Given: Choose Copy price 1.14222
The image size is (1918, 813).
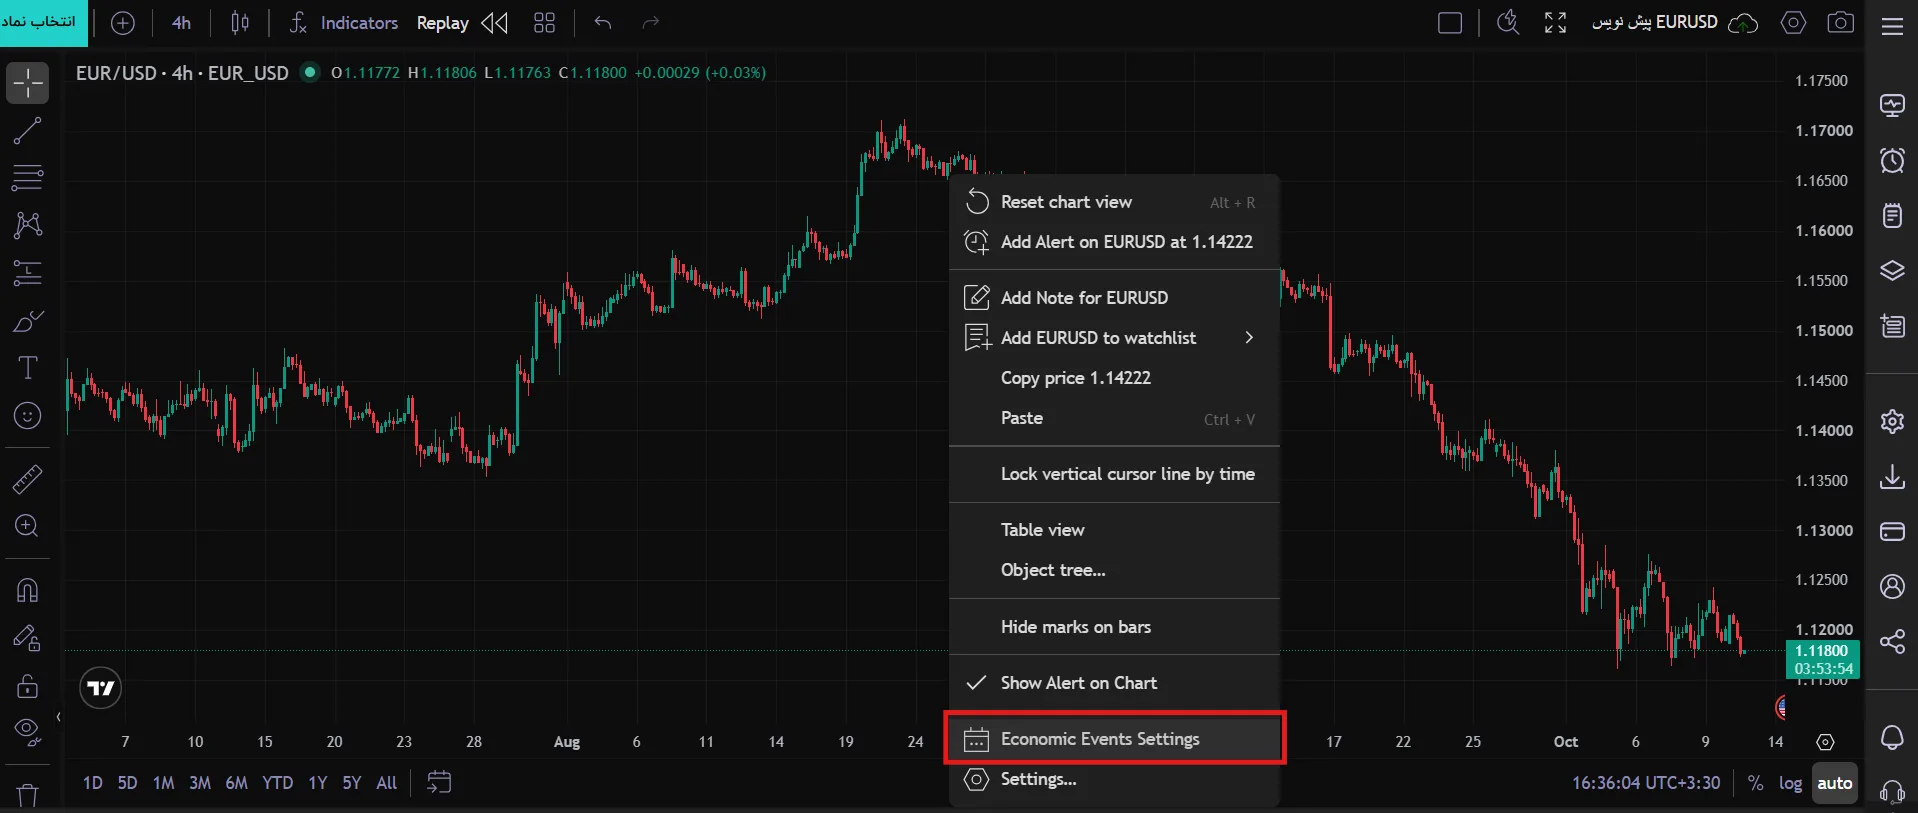Looking at the screenshot, I should pyautogui.click(x=1114, y=378).
